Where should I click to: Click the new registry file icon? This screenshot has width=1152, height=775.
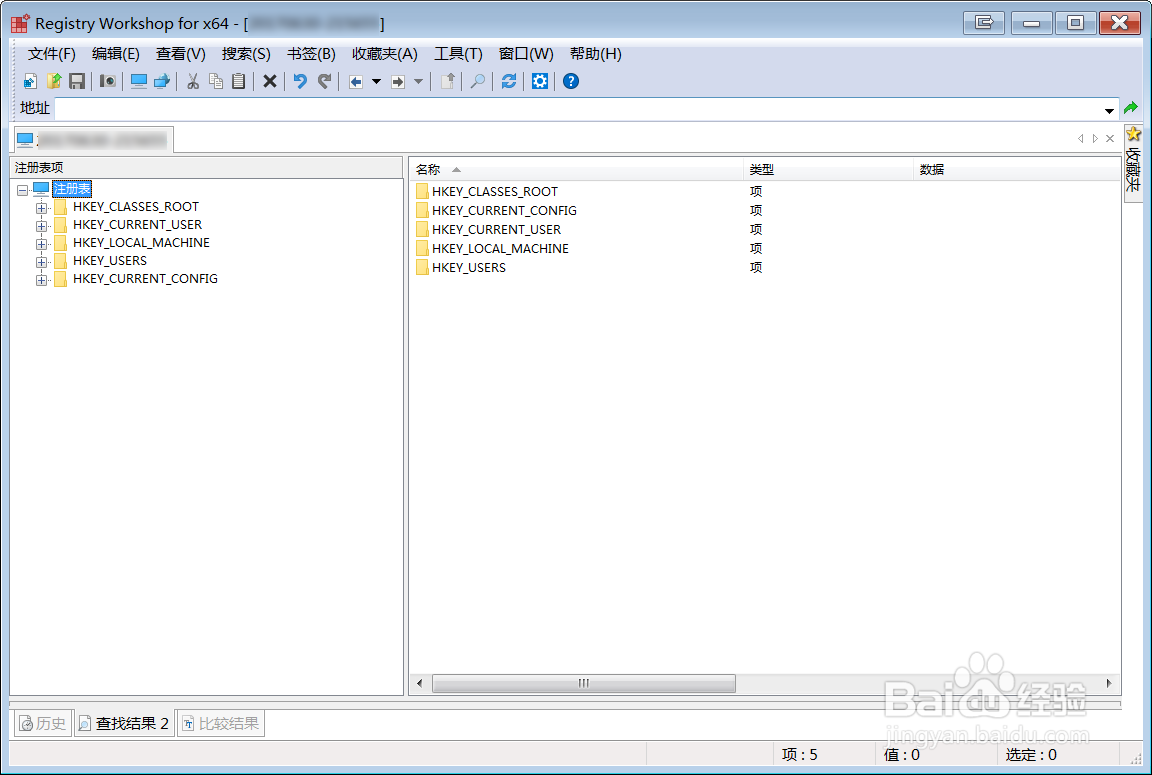click(30, 82)
